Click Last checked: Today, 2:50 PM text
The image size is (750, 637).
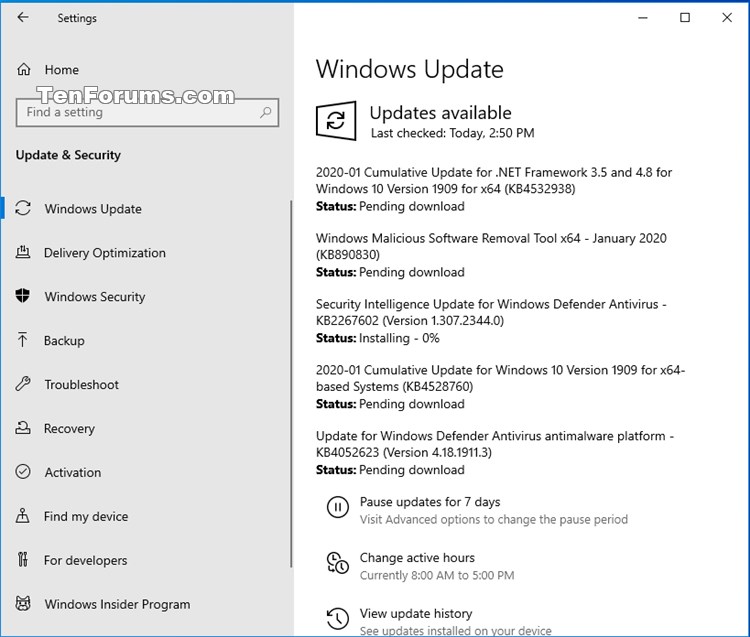(x=452, y=133)
